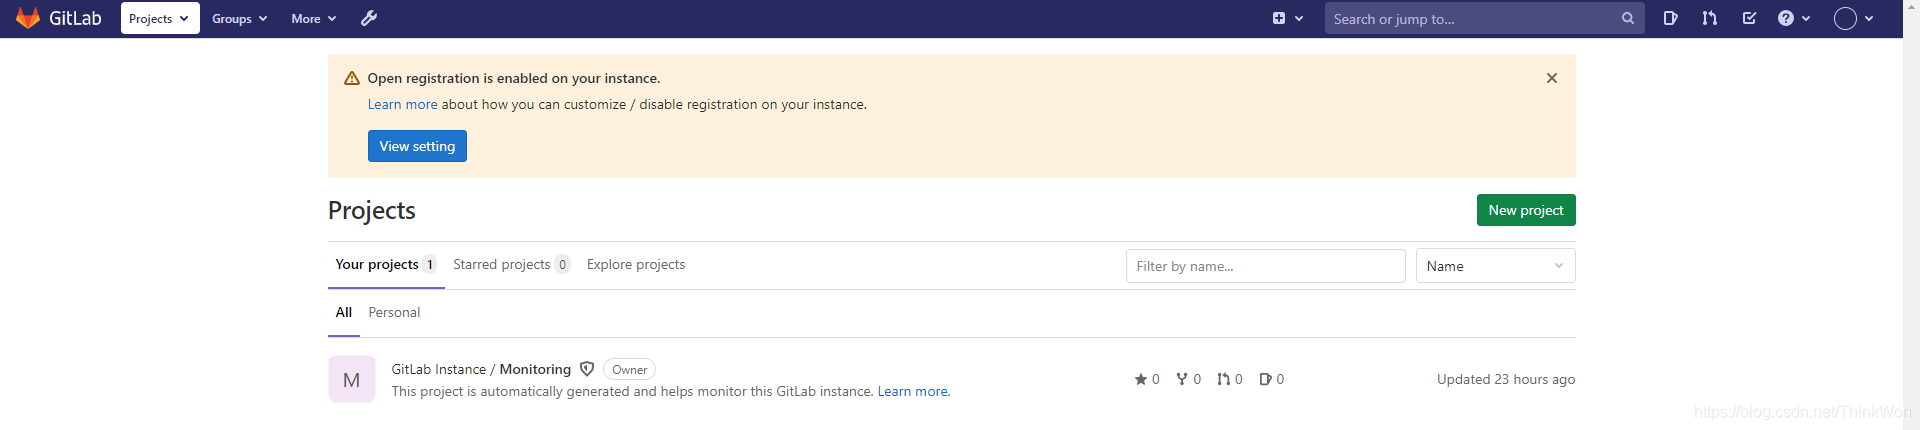Click the search magnifier icon
The height and width of the screenshot is (430, 1920).
coord(1628,18)
